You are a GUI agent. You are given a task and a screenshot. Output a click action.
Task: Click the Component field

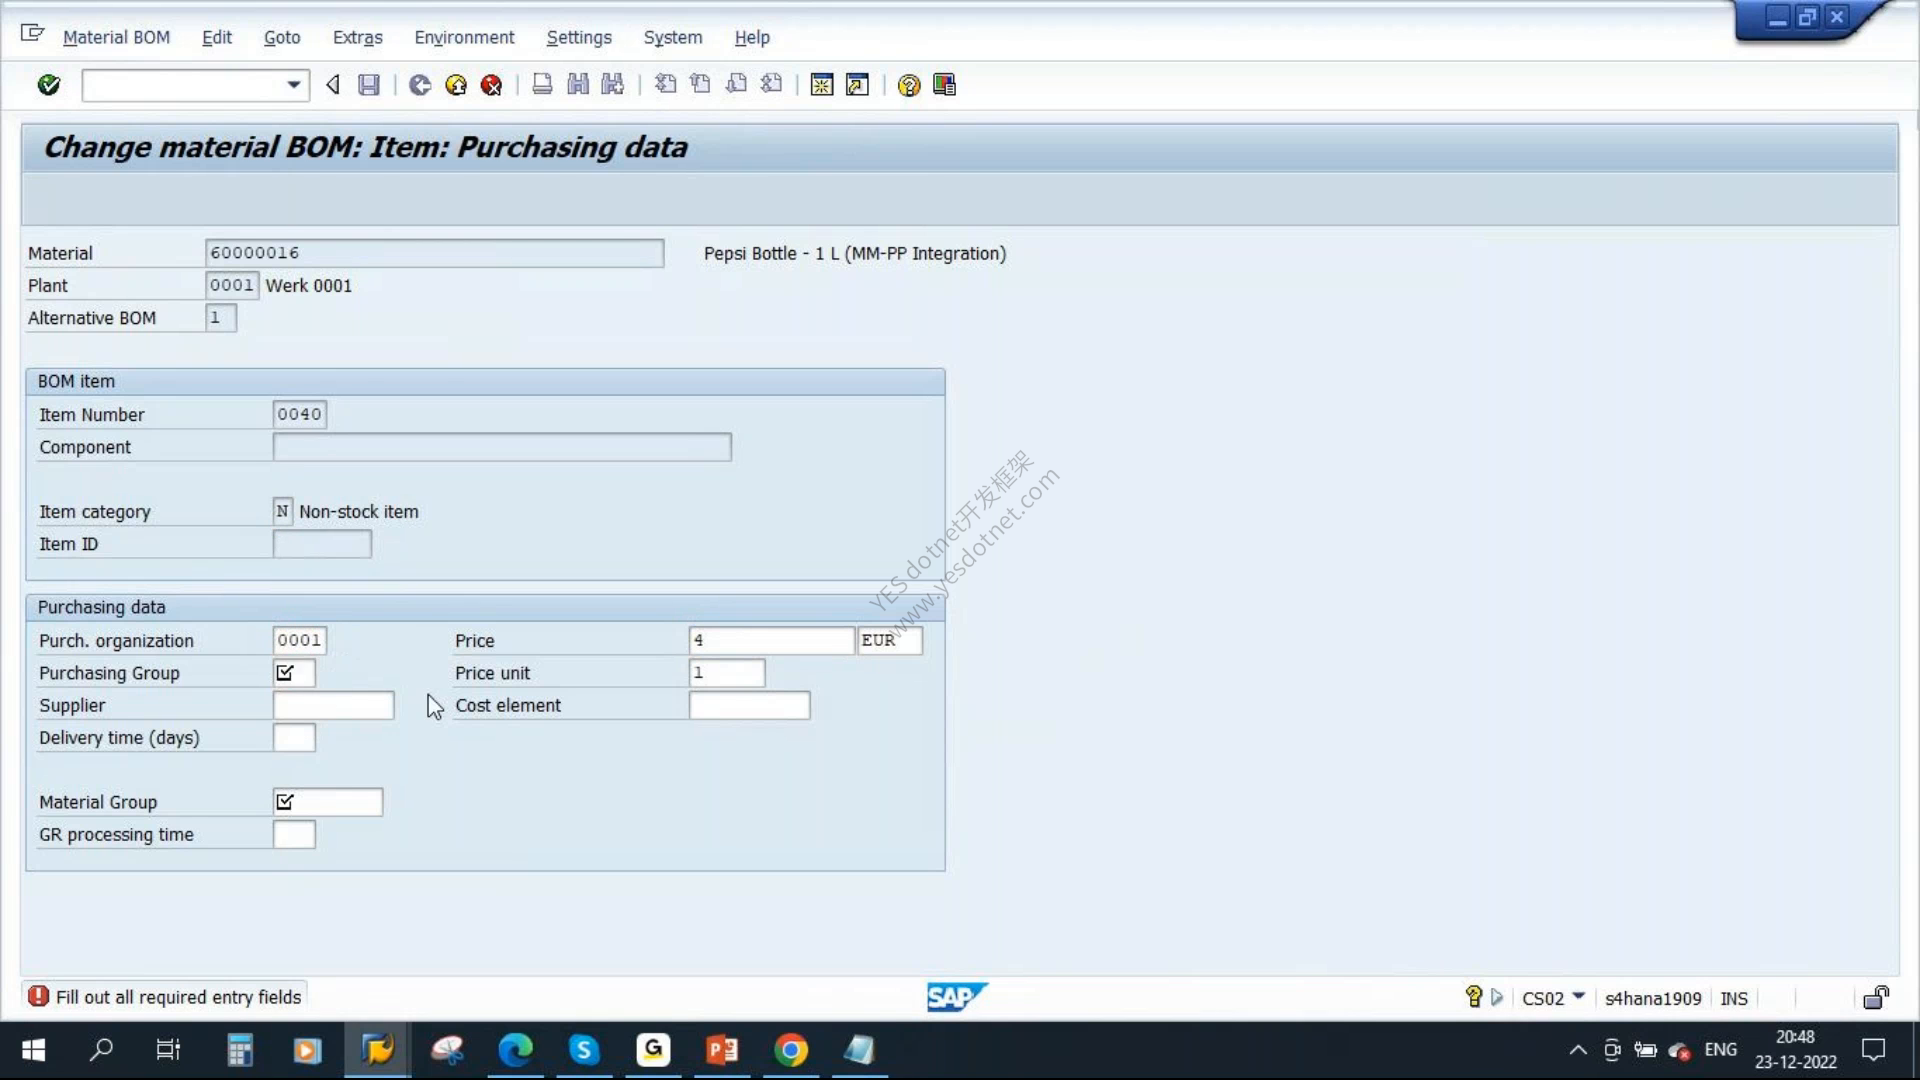[502, 447]
